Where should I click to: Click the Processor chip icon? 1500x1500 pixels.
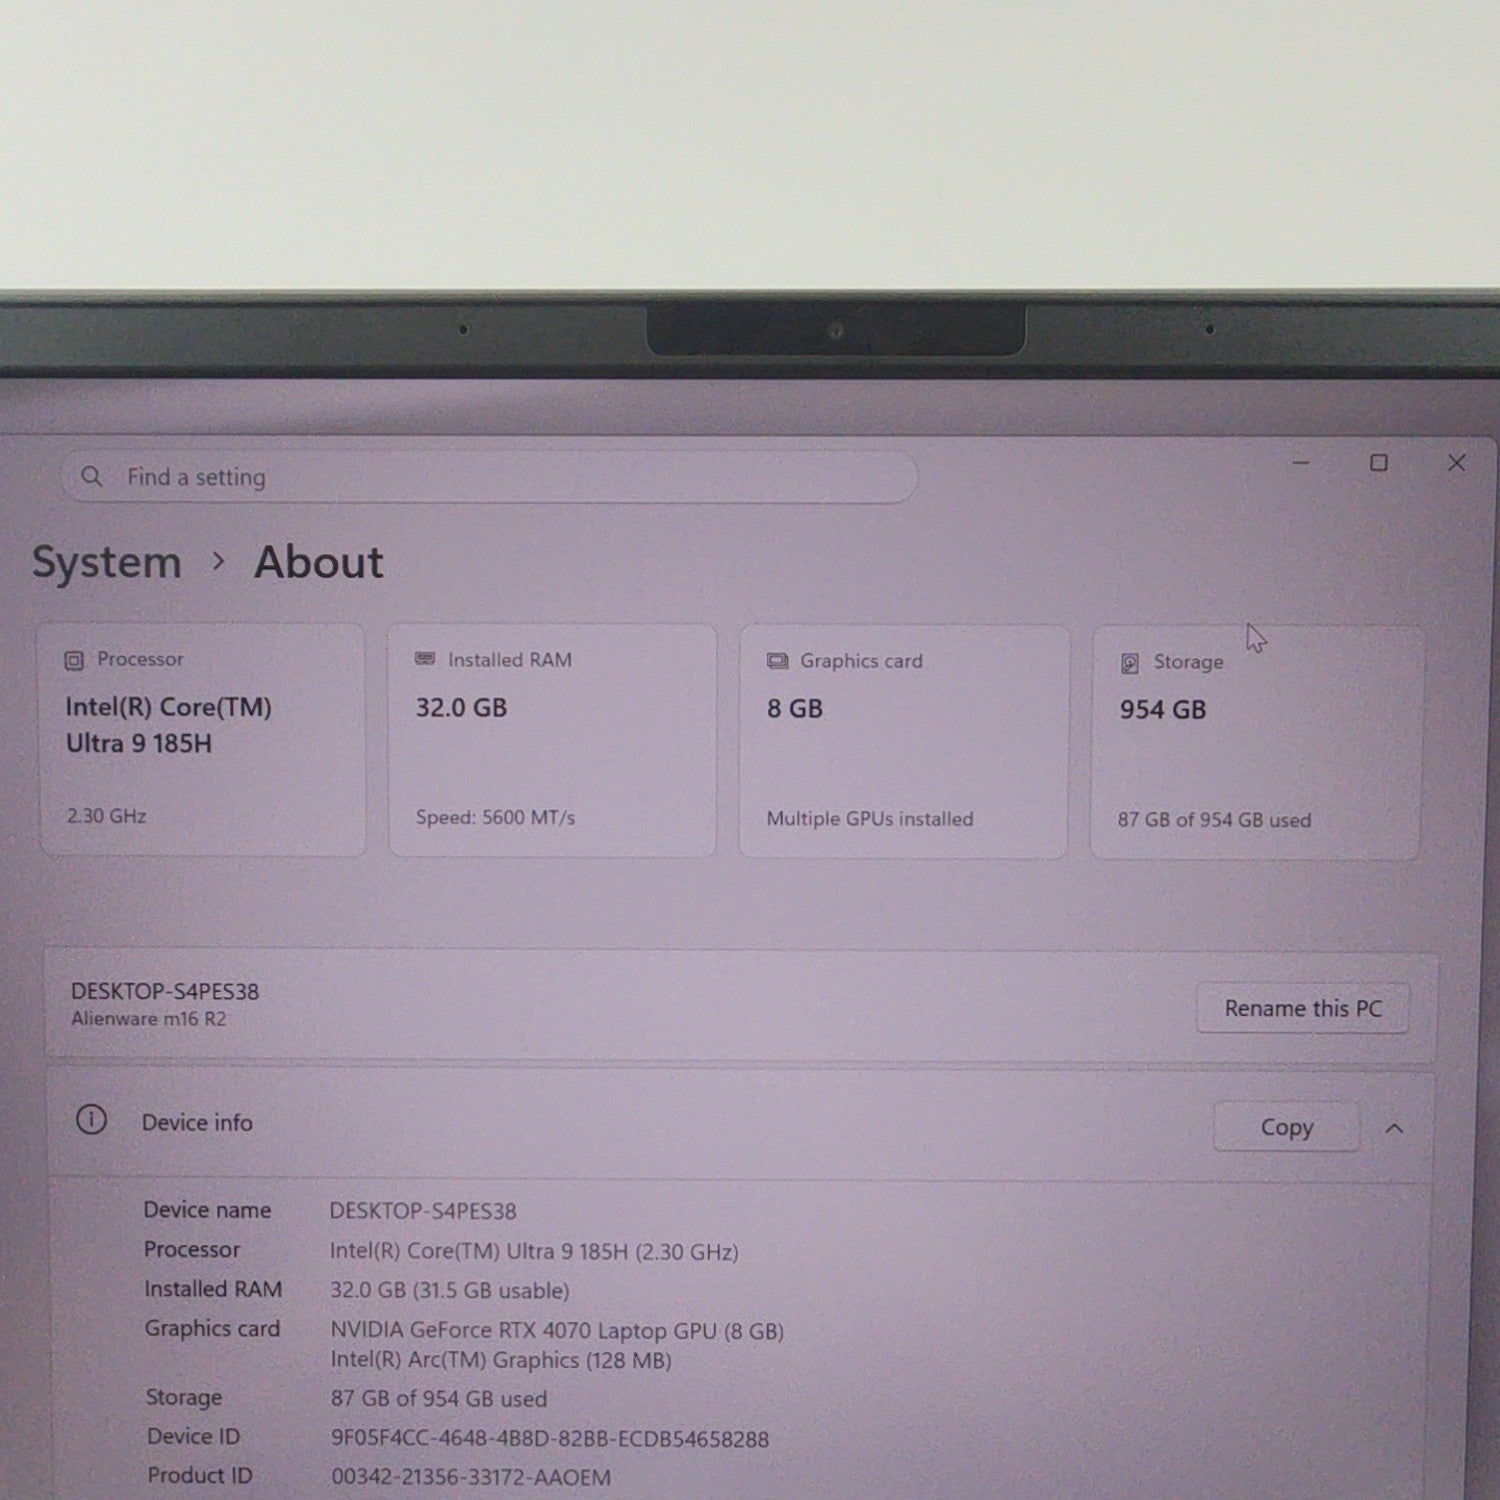pyautogui.click(x=74, y=660)
